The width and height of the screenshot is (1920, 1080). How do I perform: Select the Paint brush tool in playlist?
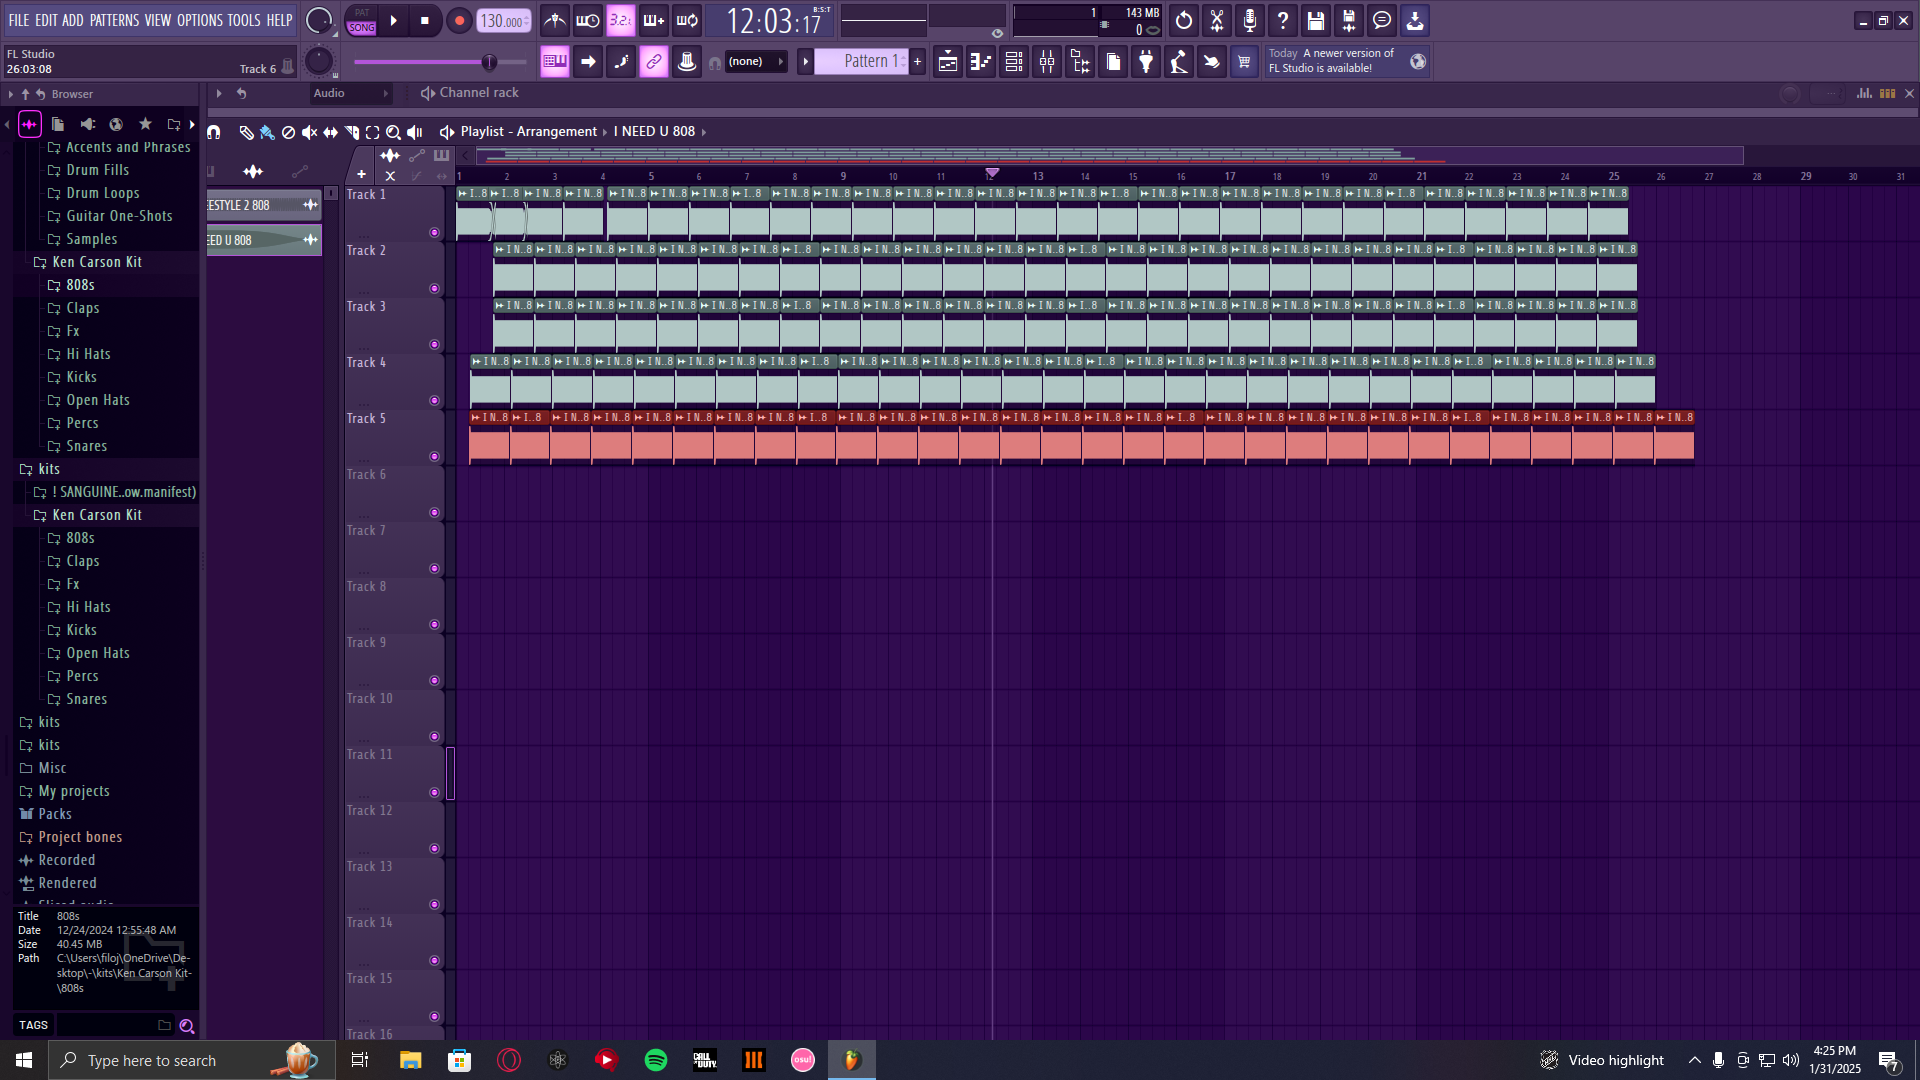tap(267, 132)
